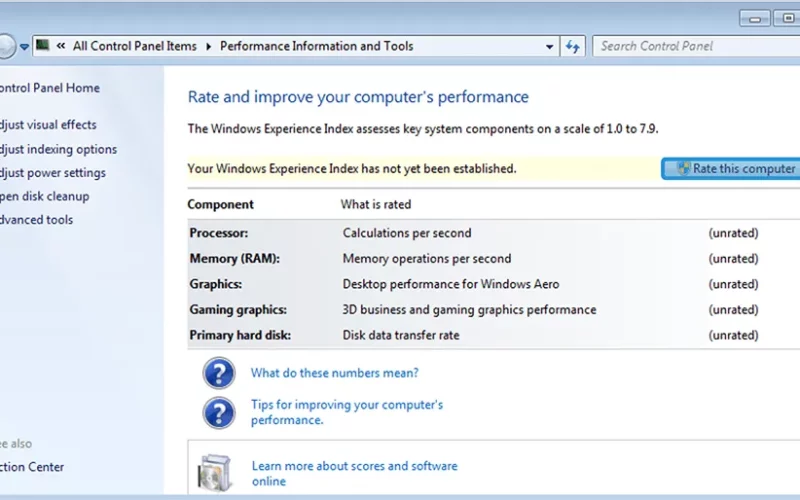Click the refresh icon beside the address bar
The image size is (800, 500).
coord(572,46)
